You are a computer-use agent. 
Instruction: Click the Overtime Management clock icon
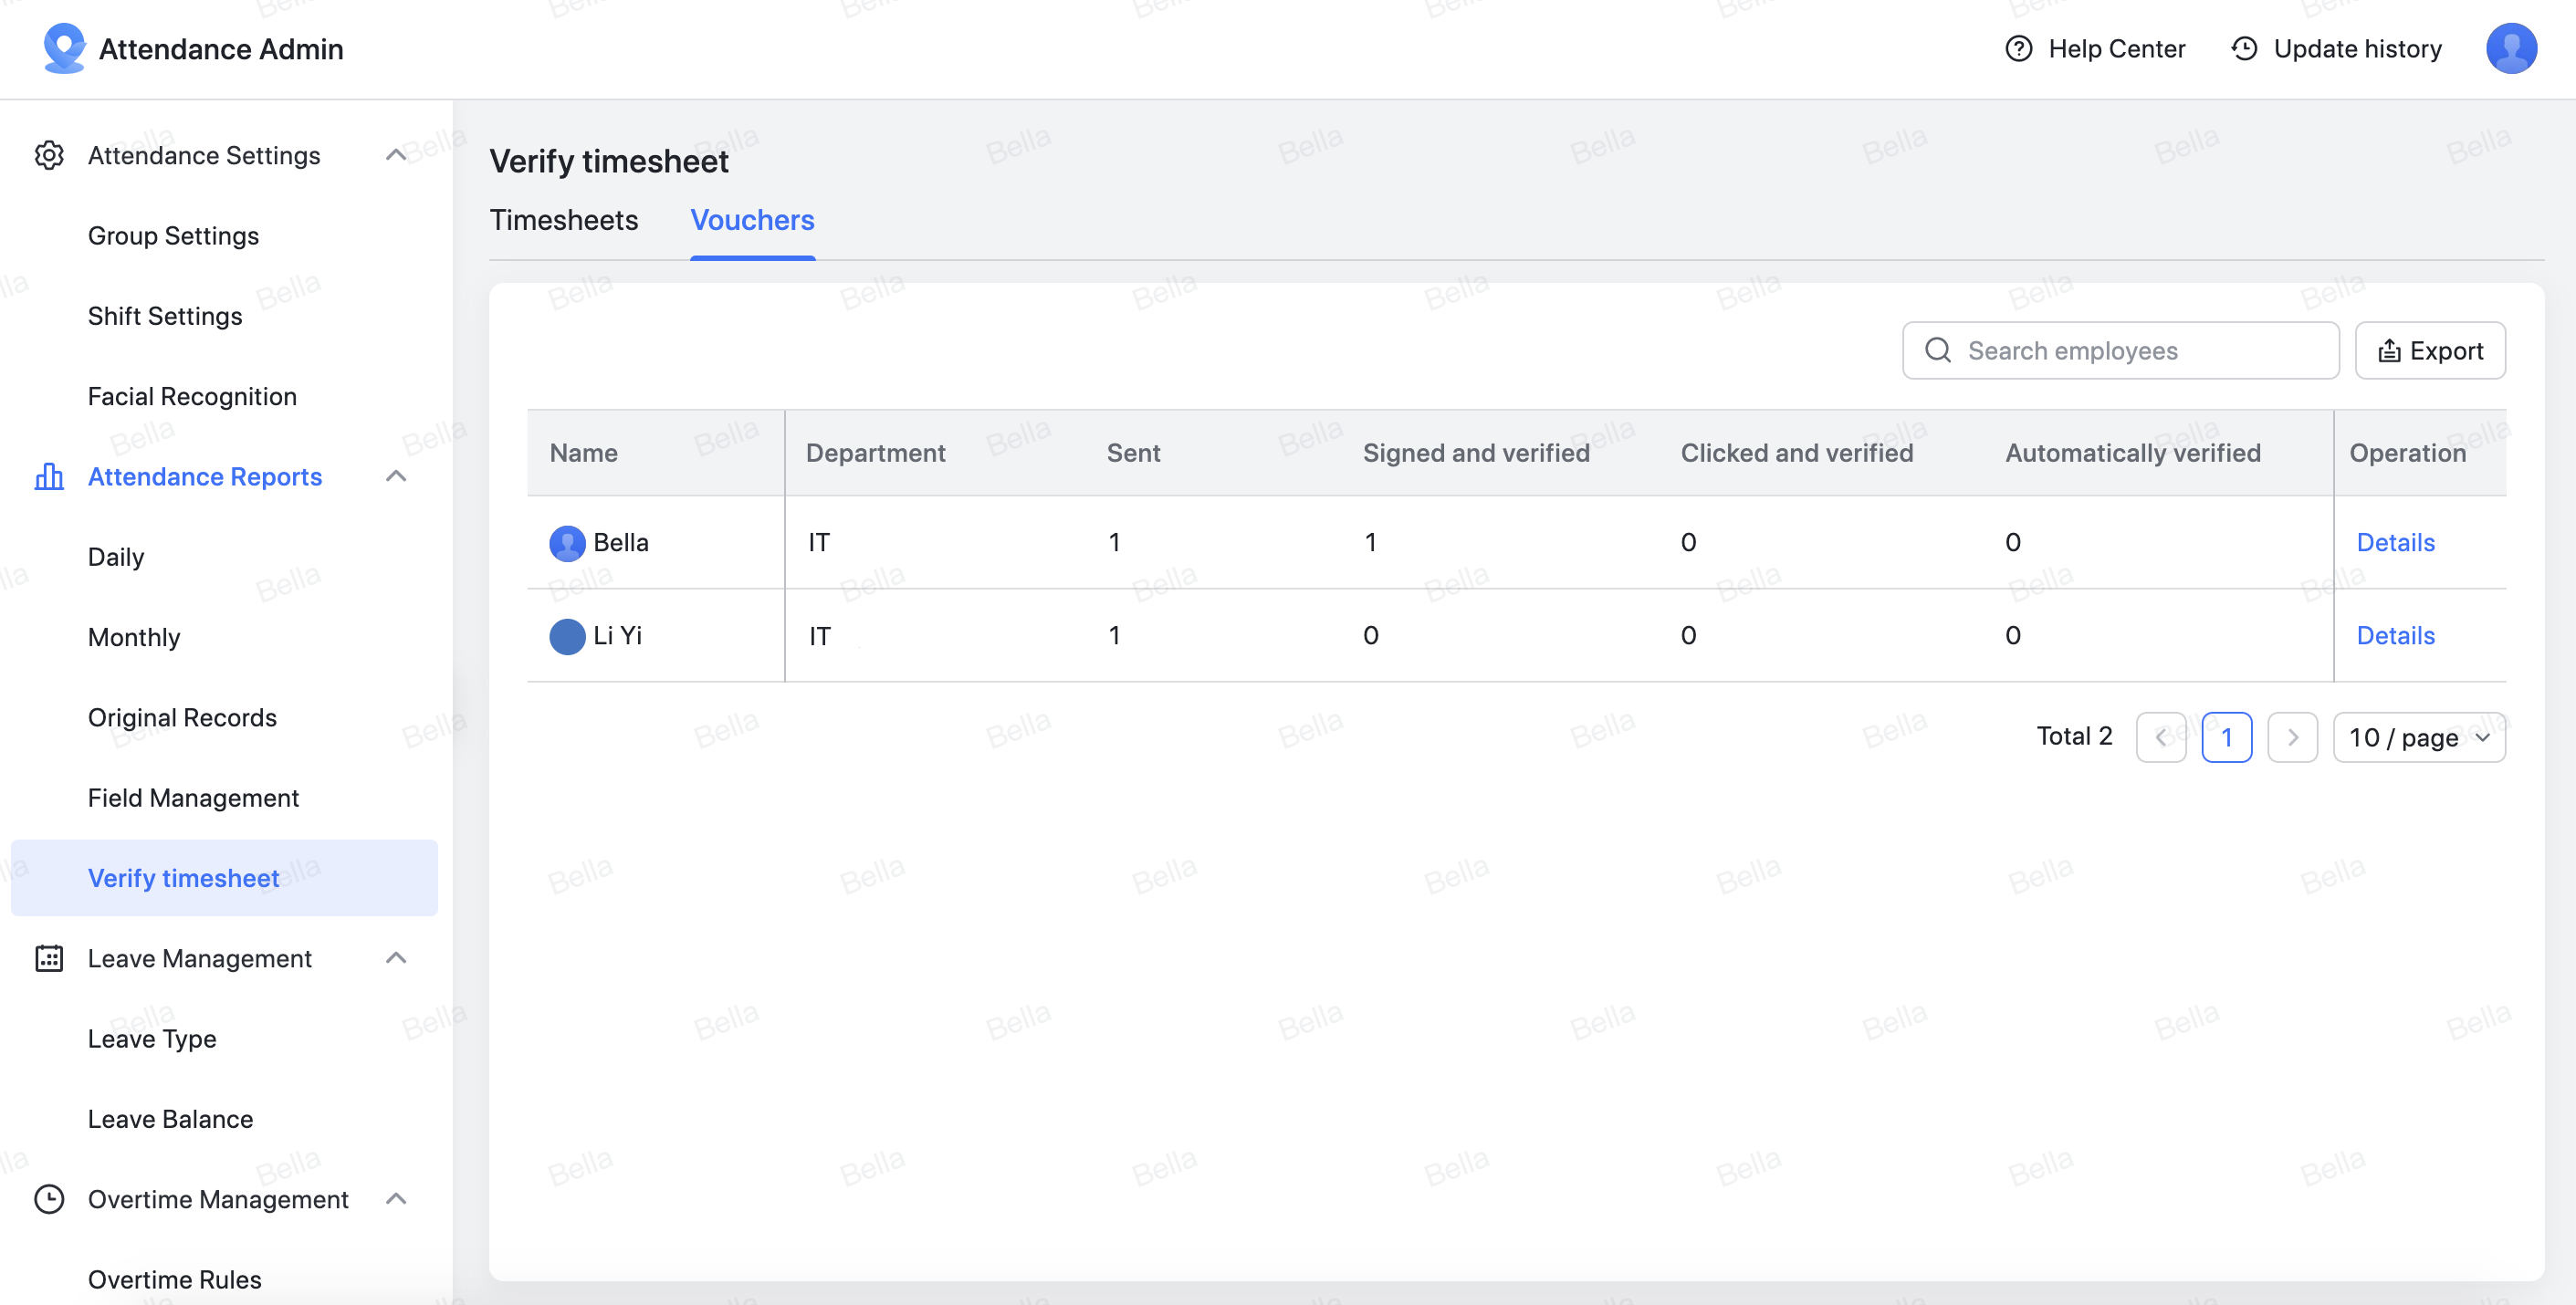coord(49,1199)
